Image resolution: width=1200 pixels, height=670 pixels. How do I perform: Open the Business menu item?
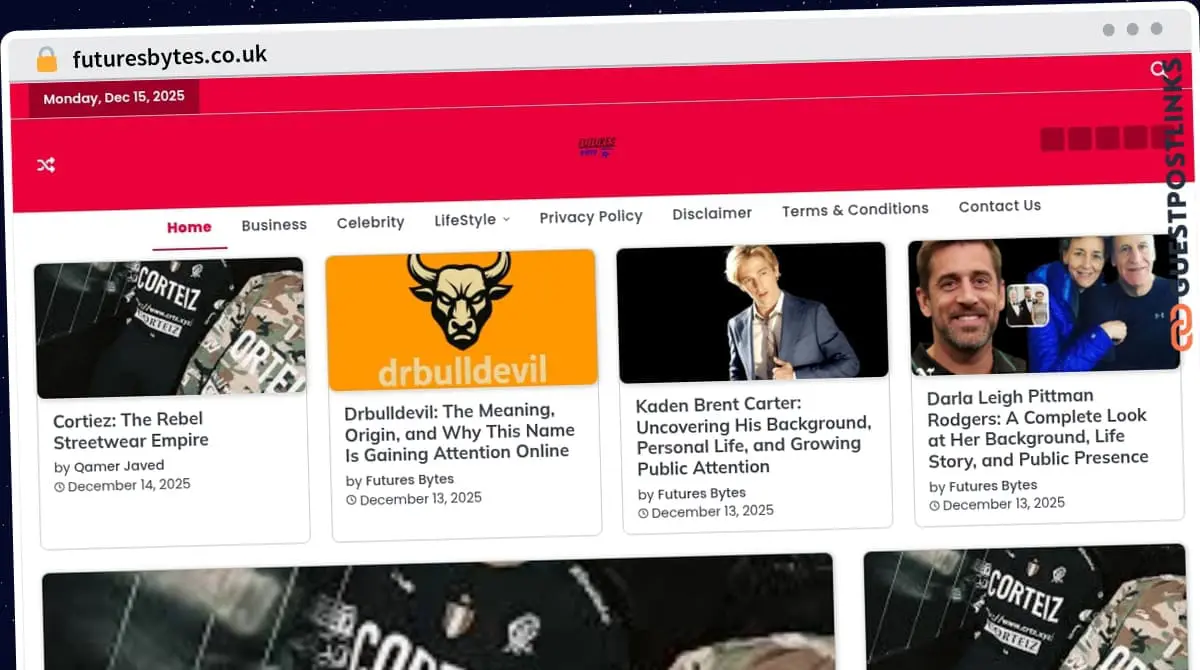[274, 224]
